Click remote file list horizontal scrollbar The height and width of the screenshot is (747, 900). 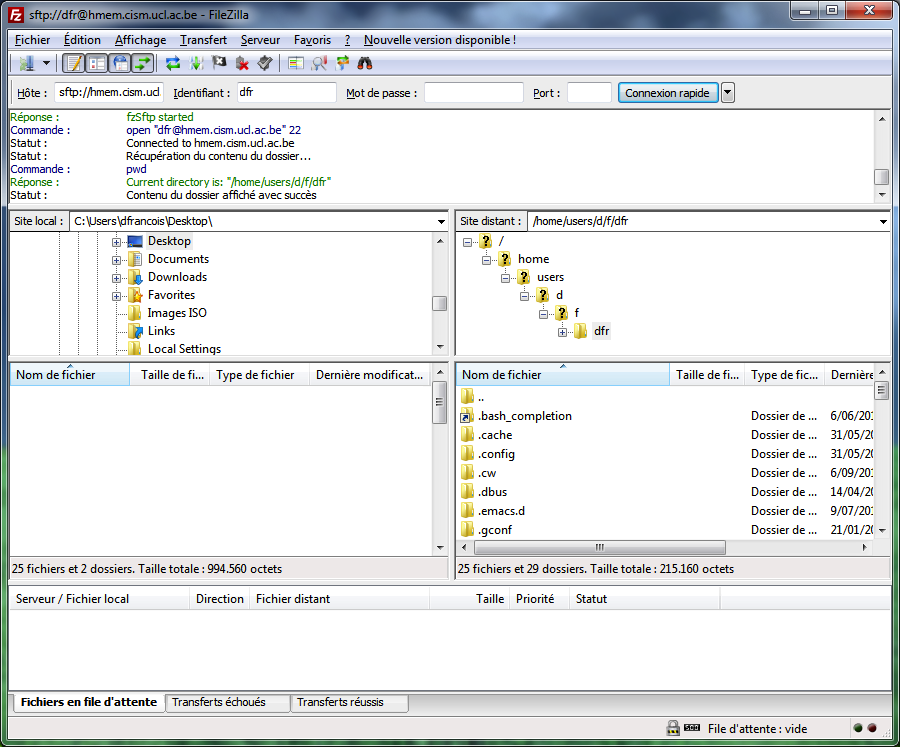pos(600,547)
